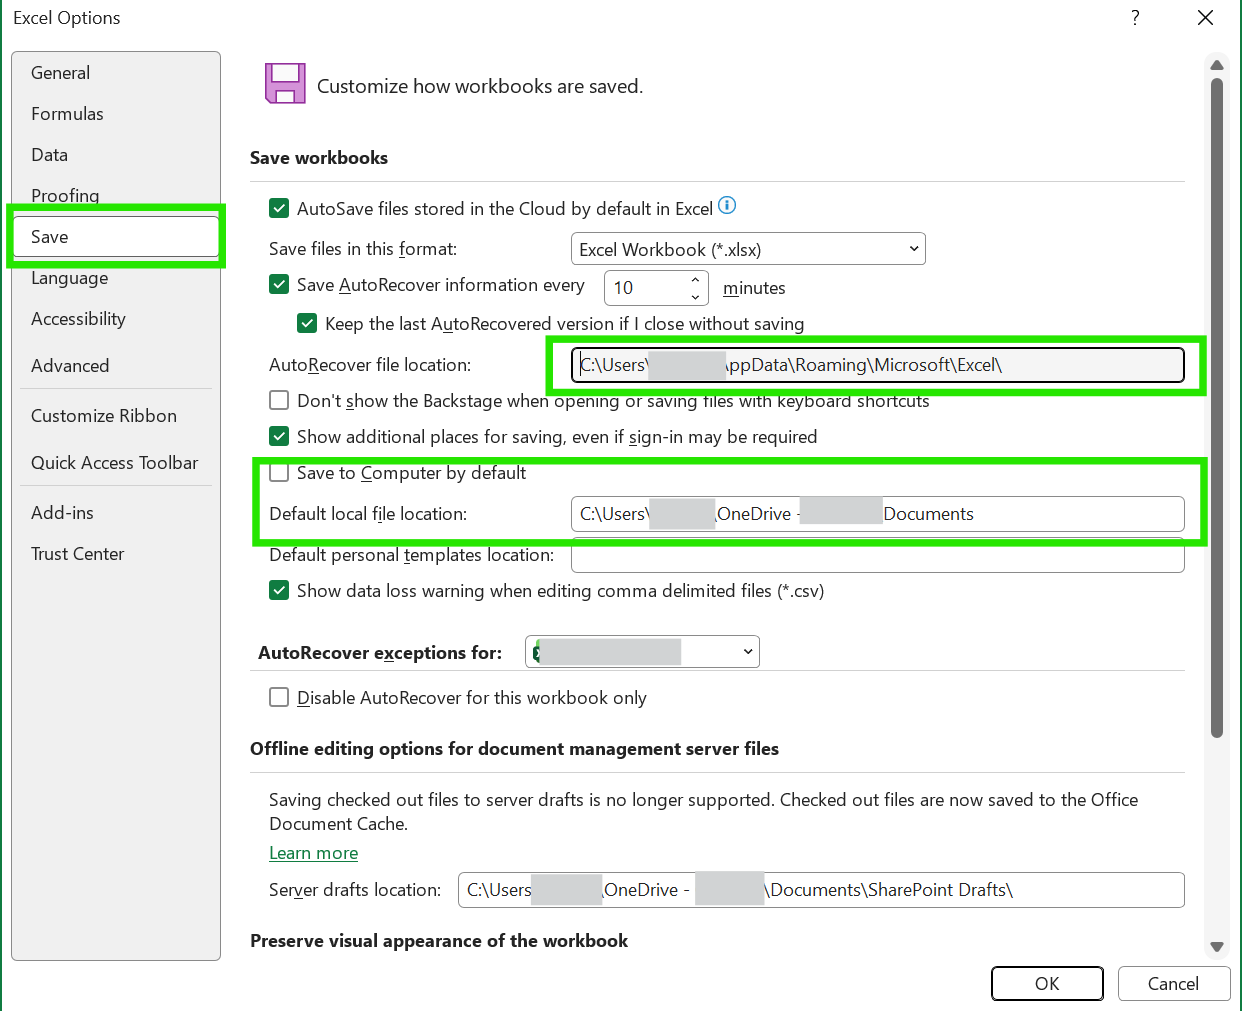Click Cancel to discard changes

pyautogui.click(x=1173, y=984)
